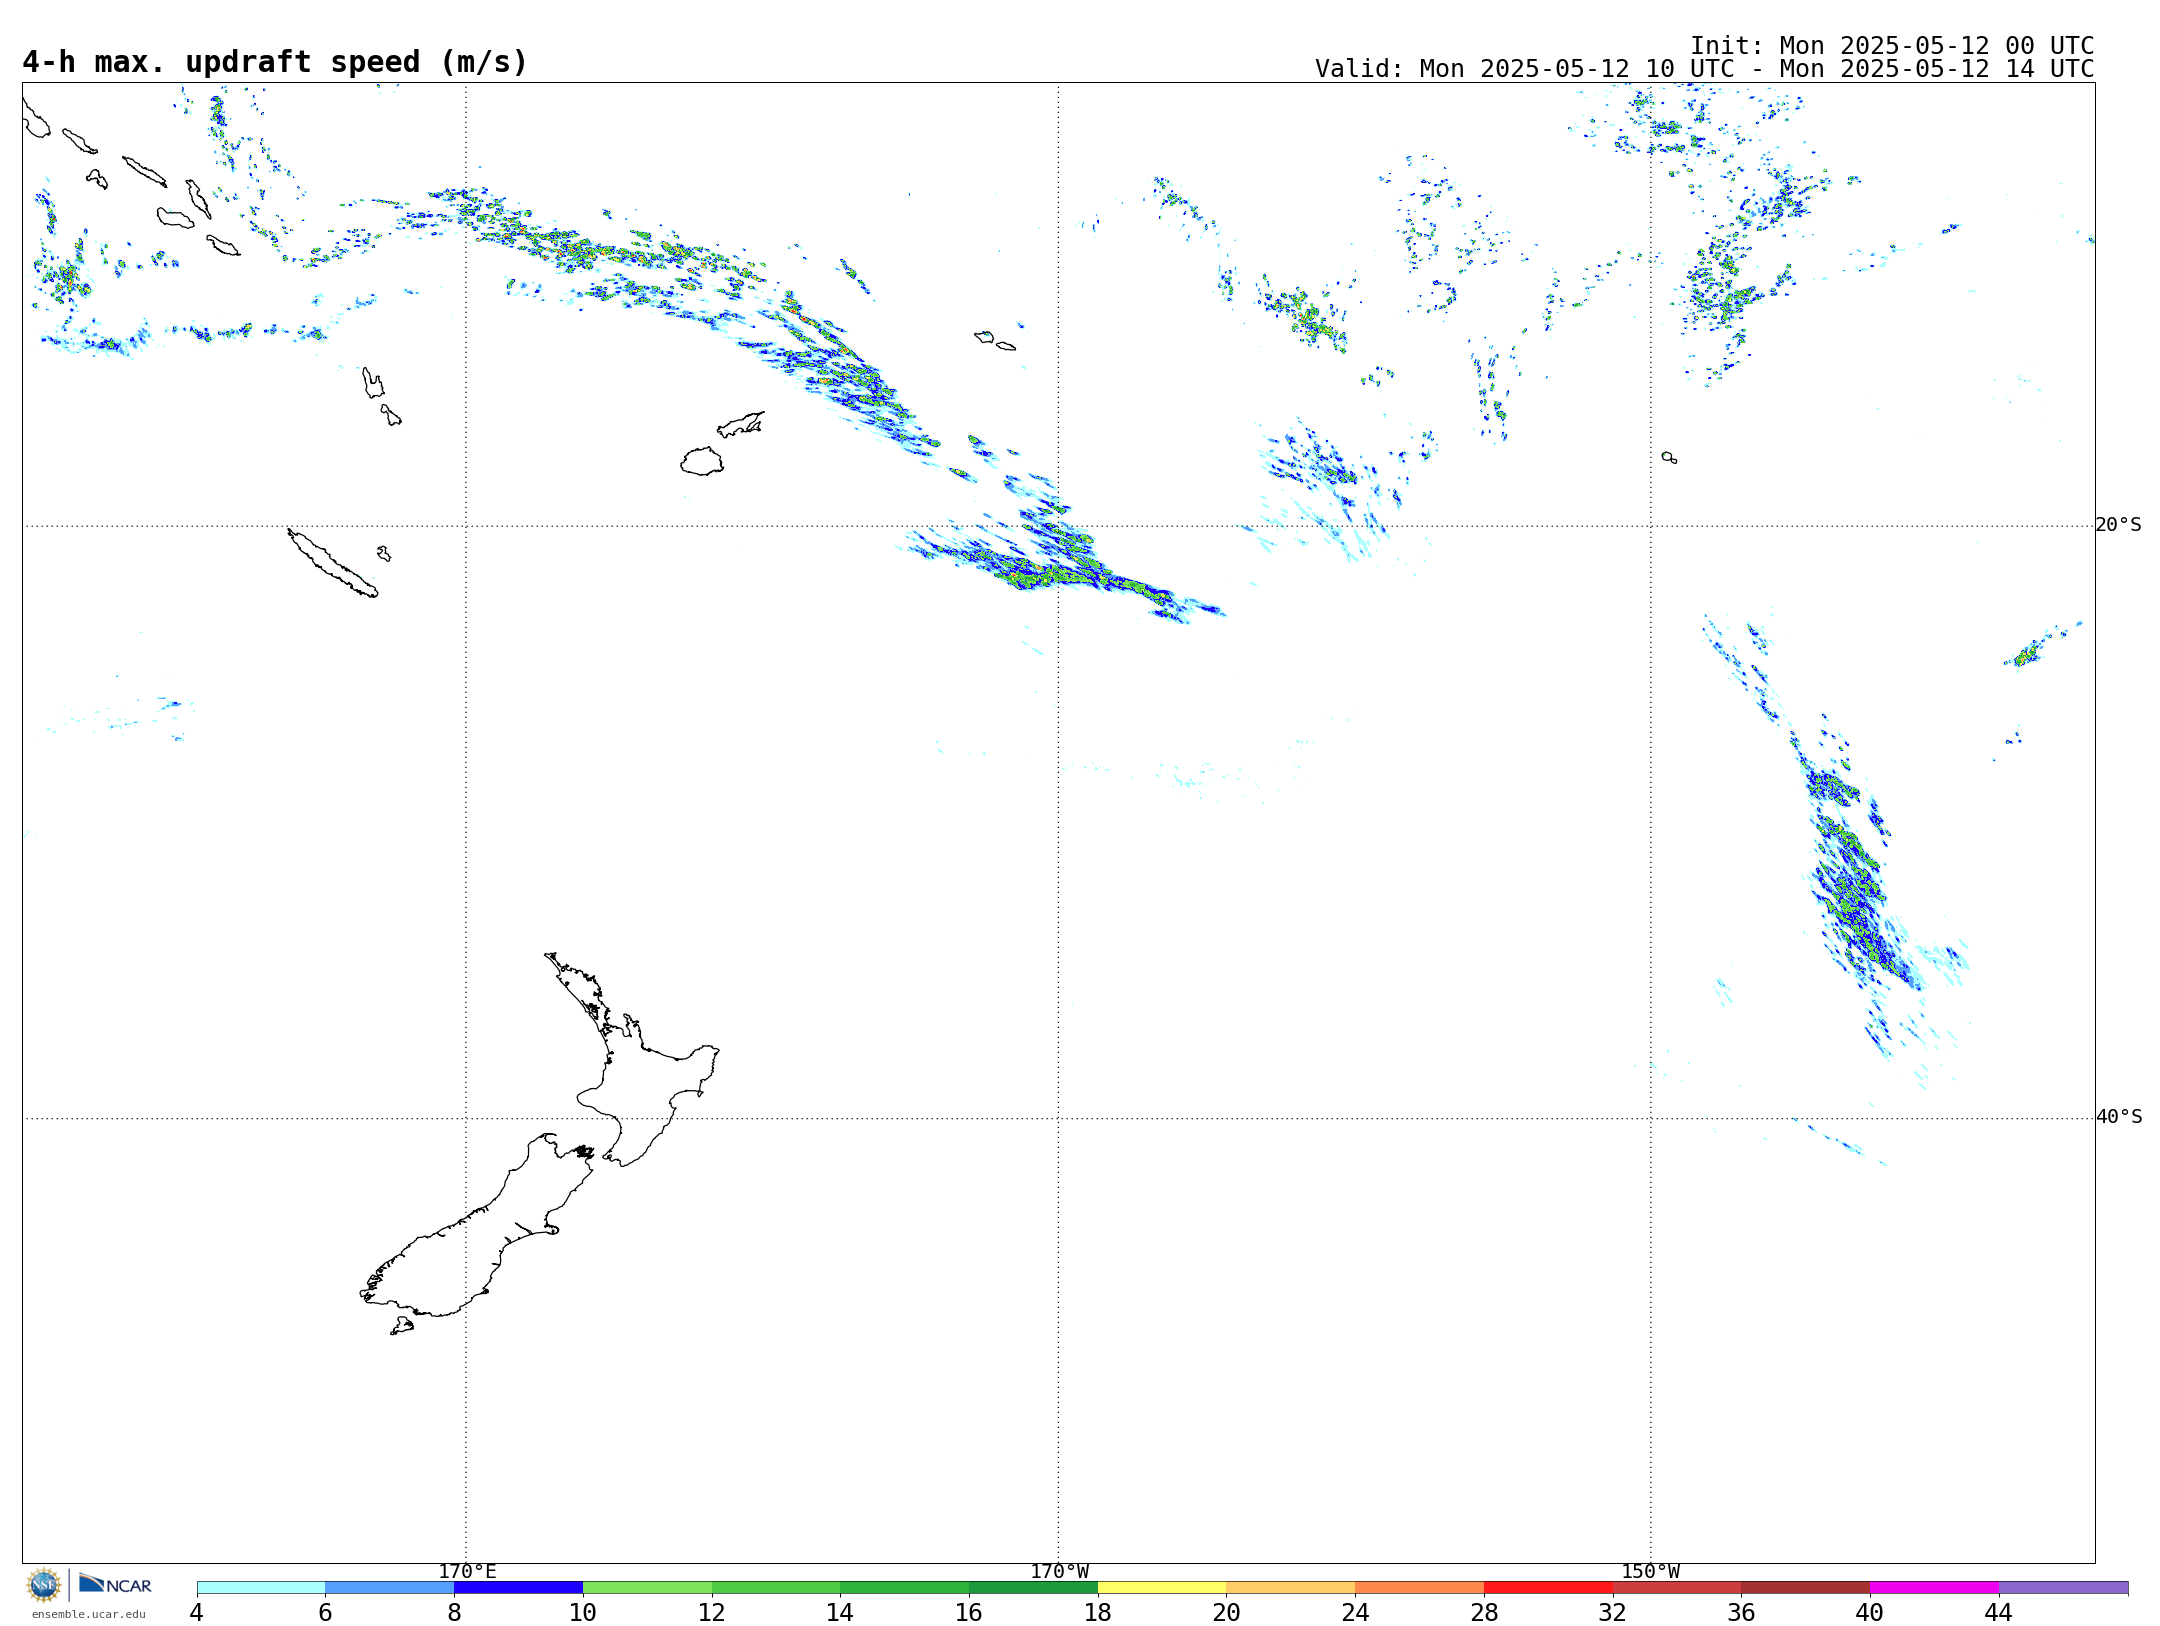Click the light green 10-12 color swatch

(647, 1587)
